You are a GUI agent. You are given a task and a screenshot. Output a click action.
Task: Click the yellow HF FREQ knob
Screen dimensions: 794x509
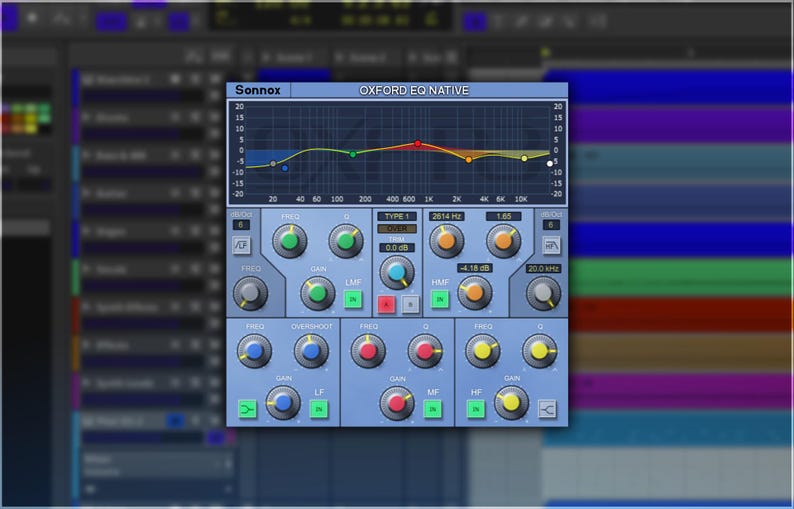pyautogui.click(x=482, y=350)
